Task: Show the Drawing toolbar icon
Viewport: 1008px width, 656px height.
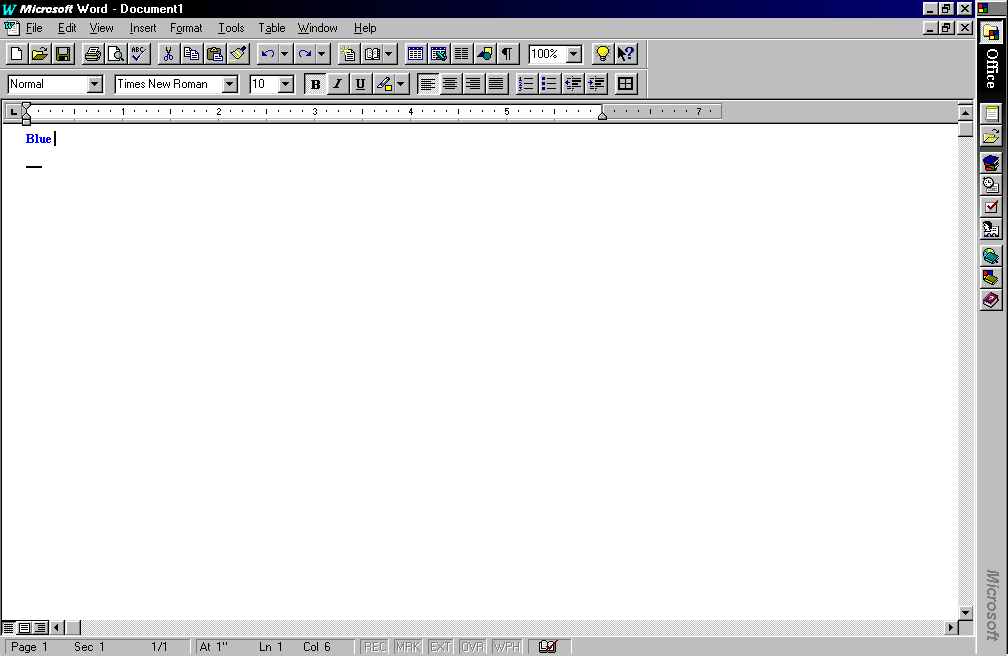Action: [x=485, y=54]
